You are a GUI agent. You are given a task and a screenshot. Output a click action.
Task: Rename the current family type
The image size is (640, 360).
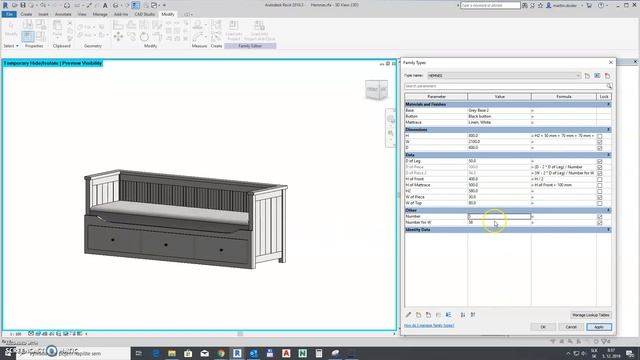click(x=597, y=76)
